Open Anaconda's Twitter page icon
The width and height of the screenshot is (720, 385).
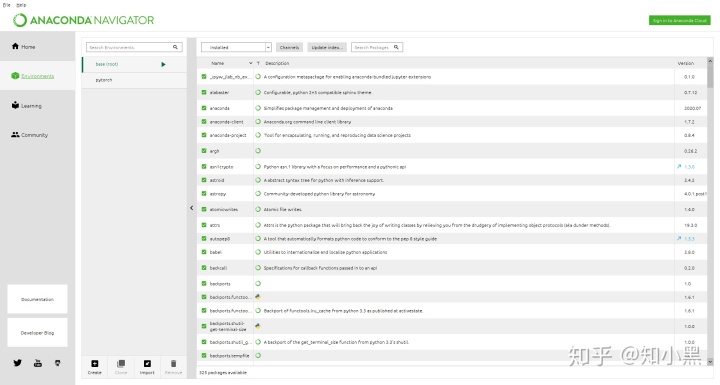[x=17, y=363]
